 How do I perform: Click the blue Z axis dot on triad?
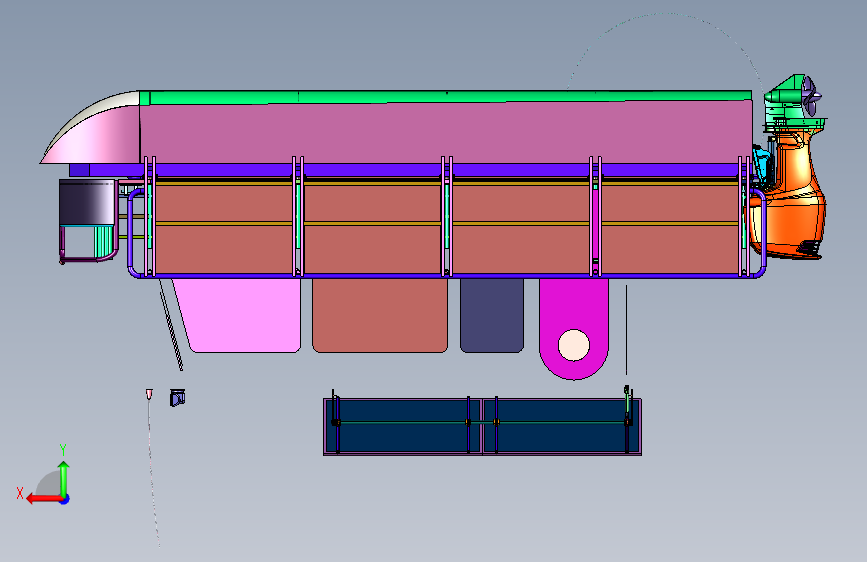tap(65, 499)
